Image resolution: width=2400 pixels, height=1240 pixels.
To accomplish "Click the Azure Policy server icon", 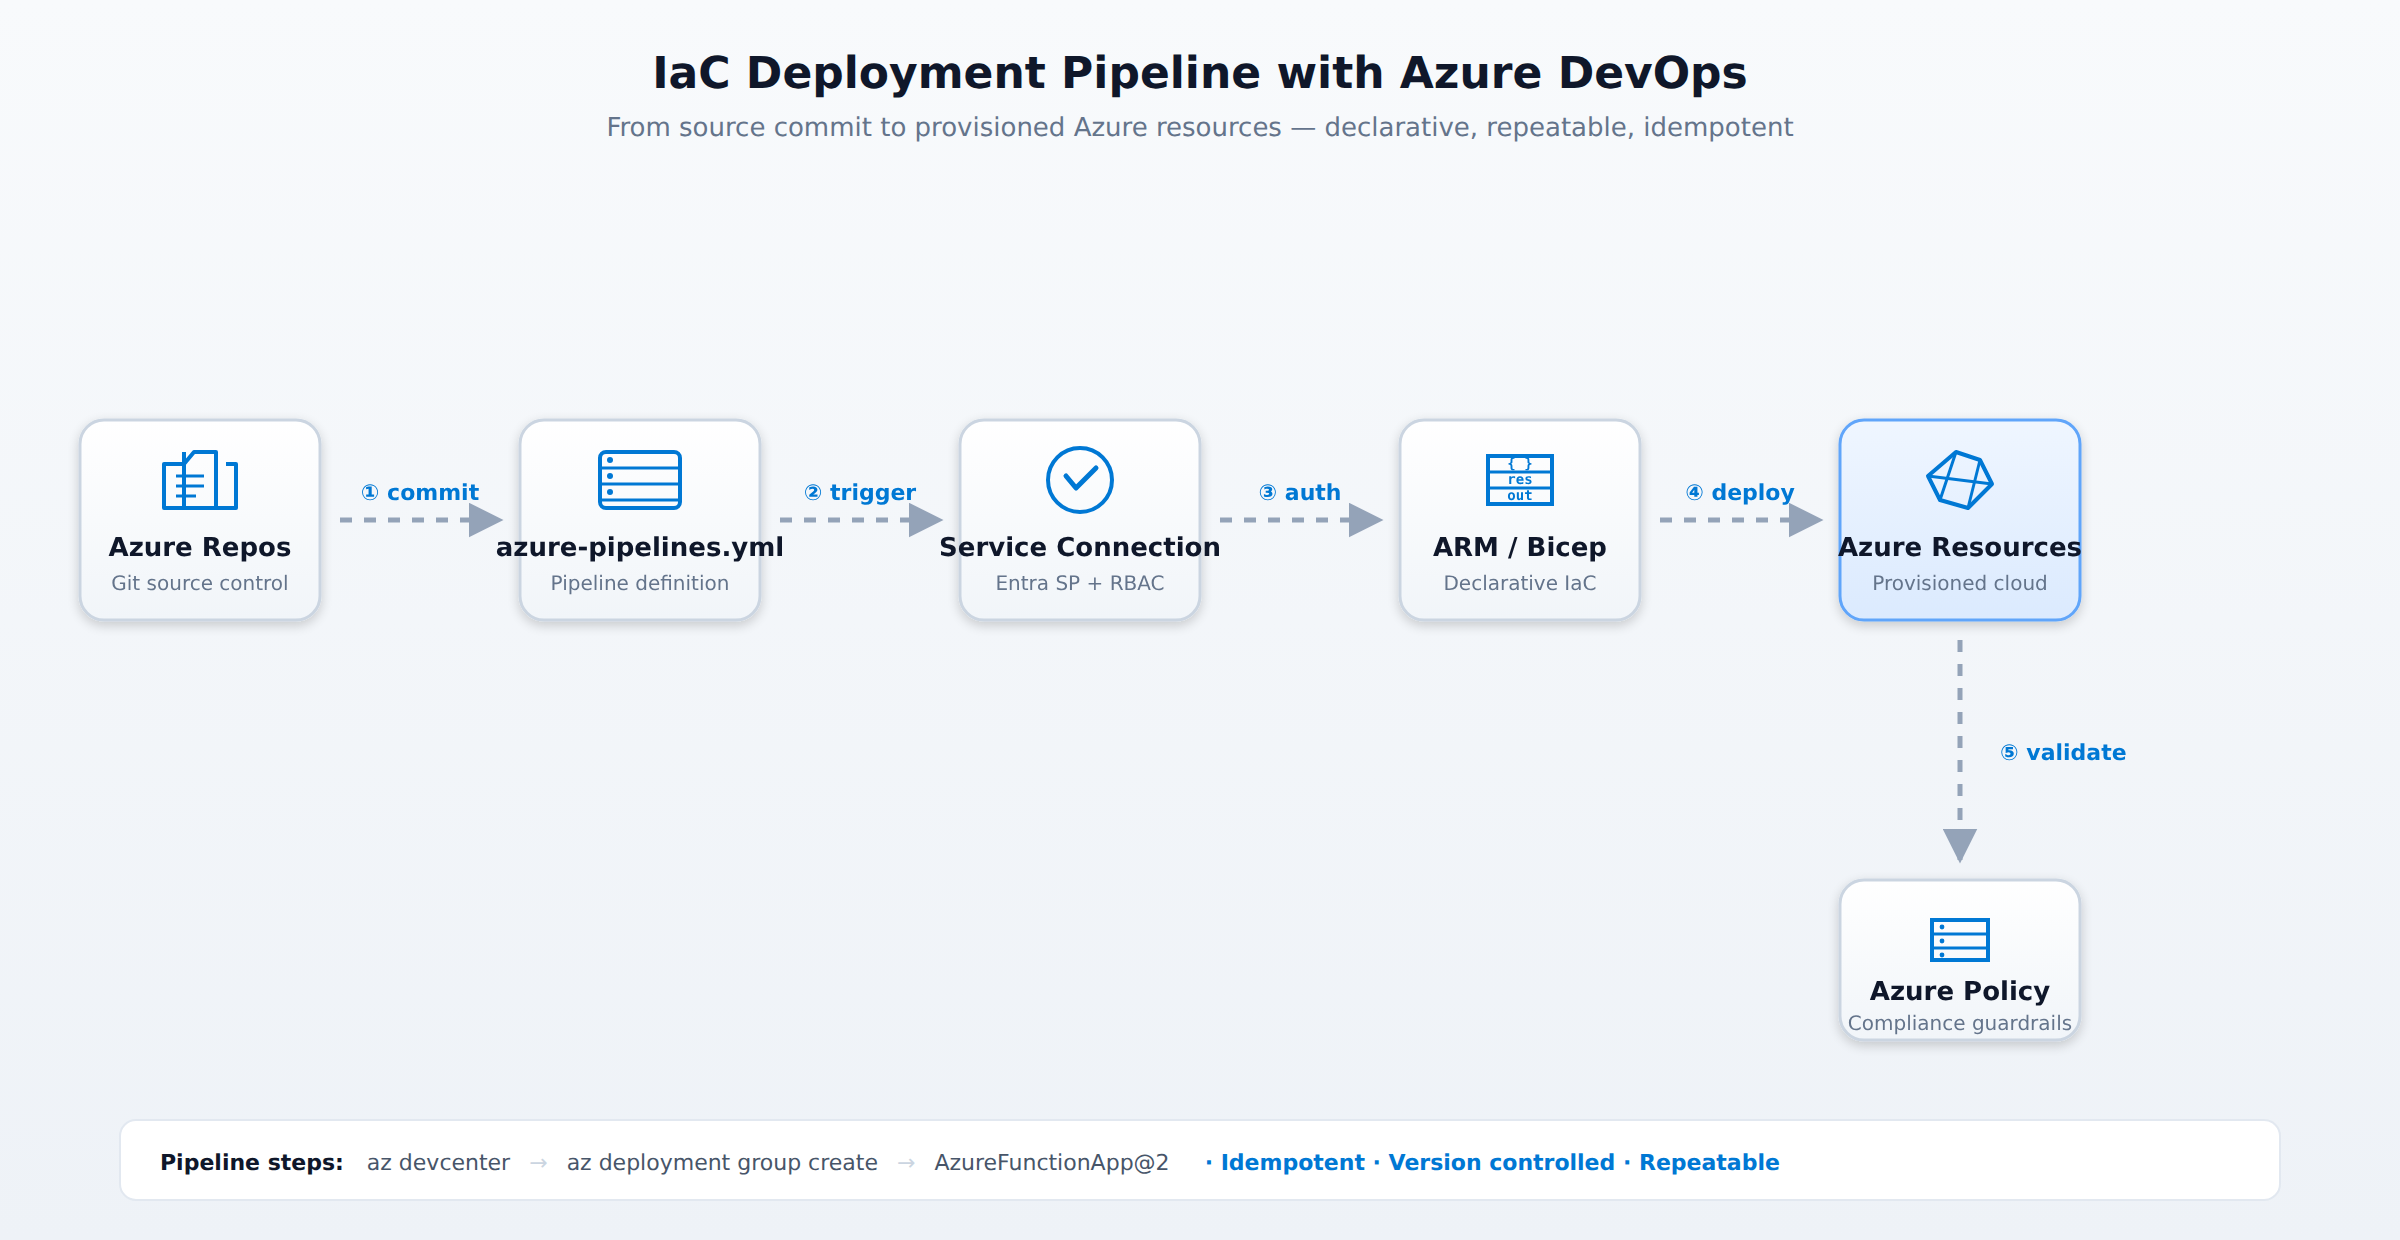I will (1960, 940).
